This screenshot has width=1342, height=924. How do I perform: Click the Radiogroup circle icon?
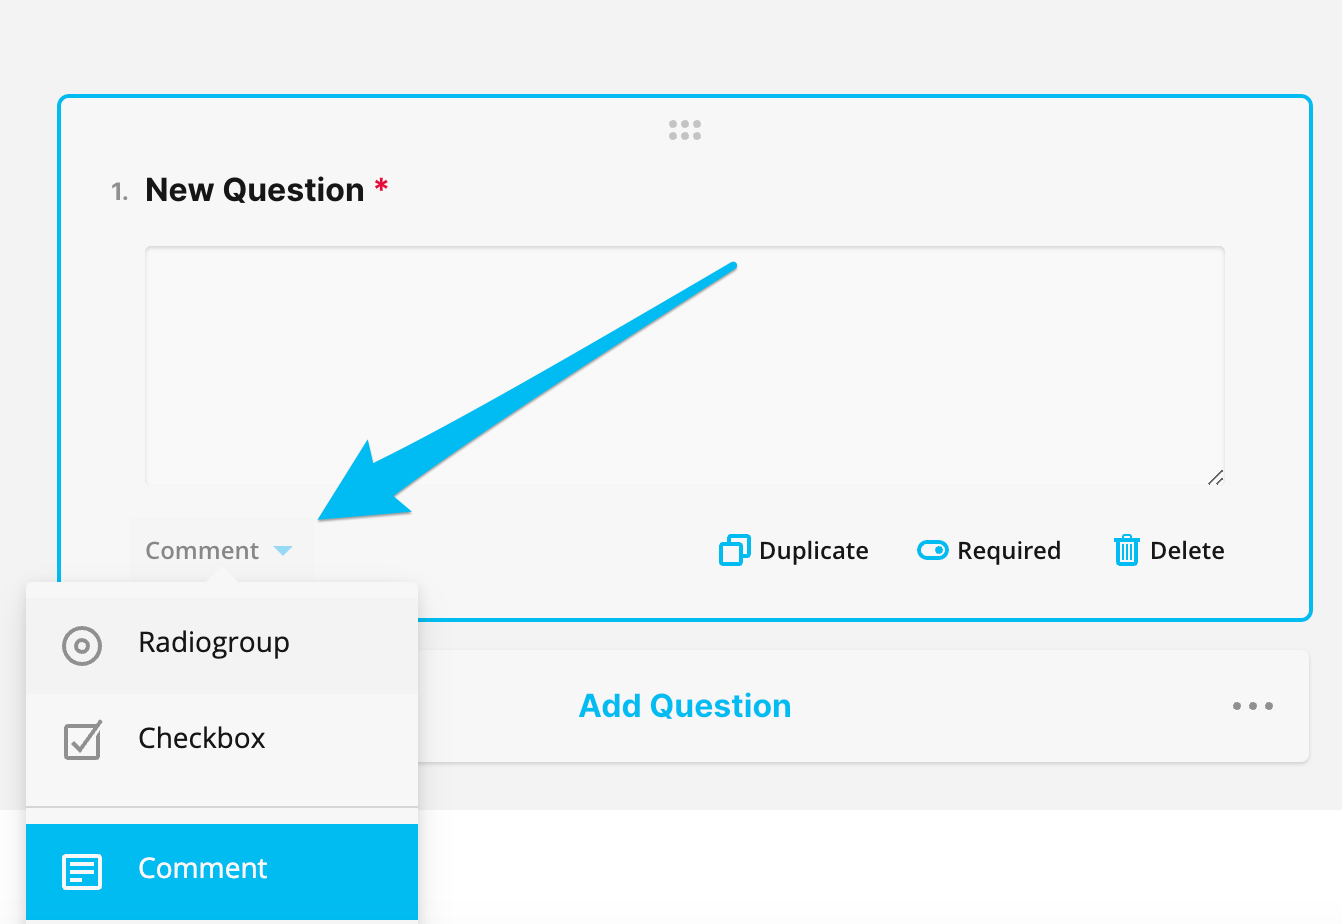(82, 646)
